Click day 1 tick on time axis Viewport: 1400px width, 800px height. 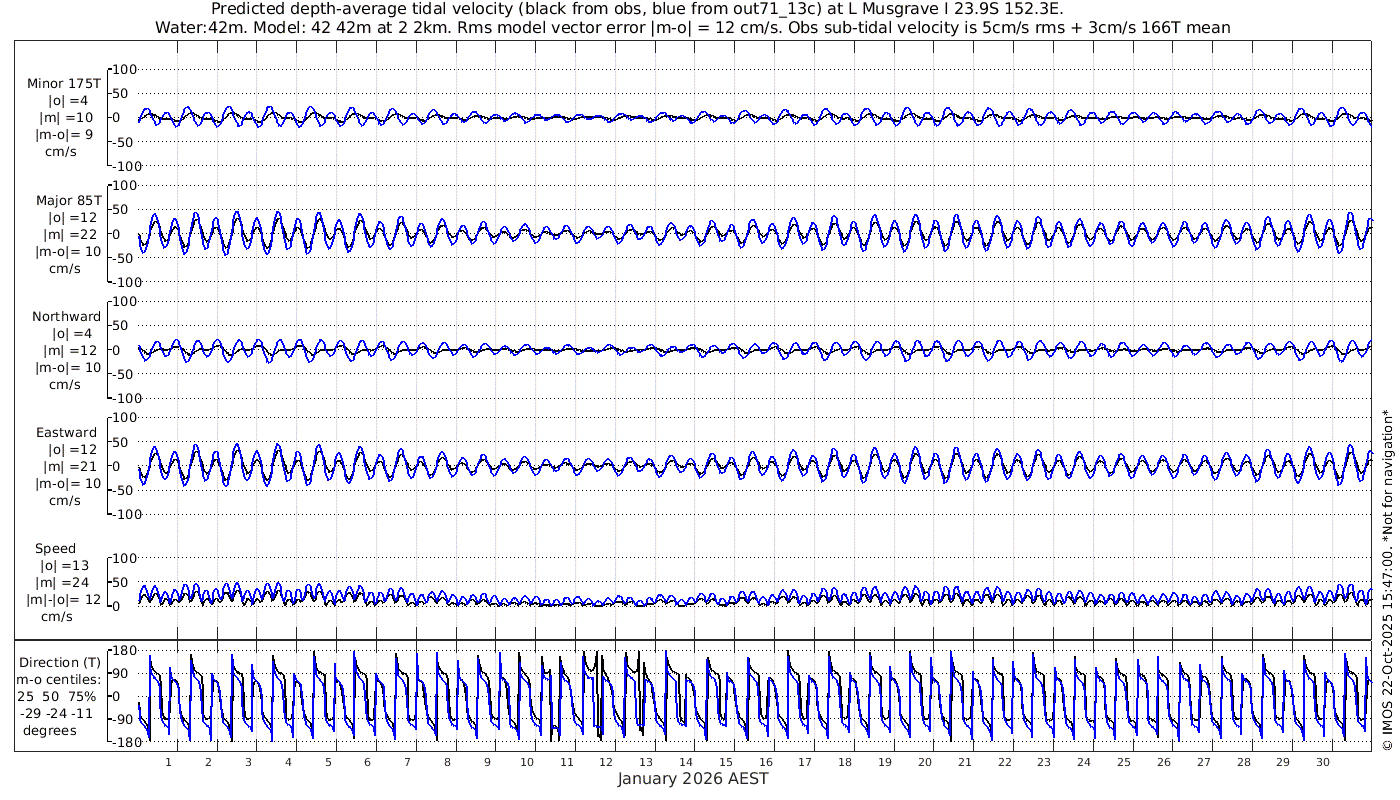[168, 761]
